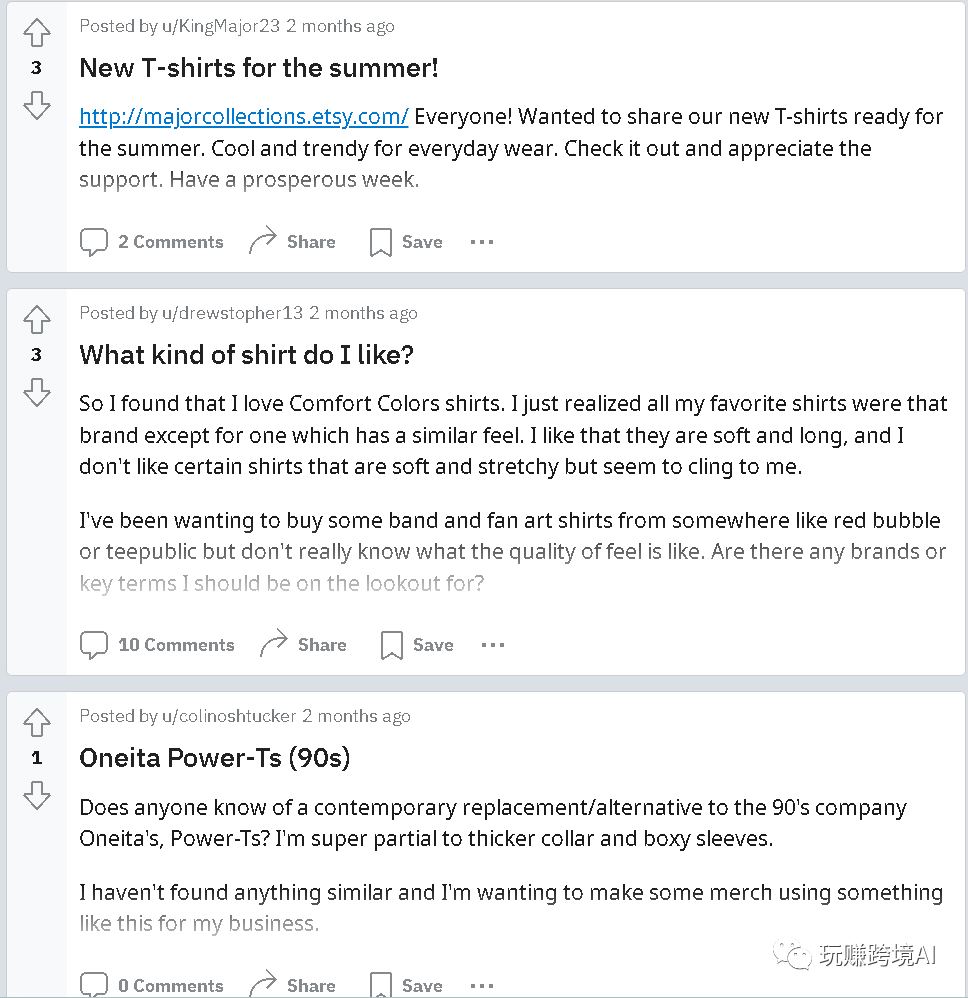The width and height of the screenshot is (968, 998).
Task: Downvote the Oneita Power-Ts post
Action: [x=37, y=795]
